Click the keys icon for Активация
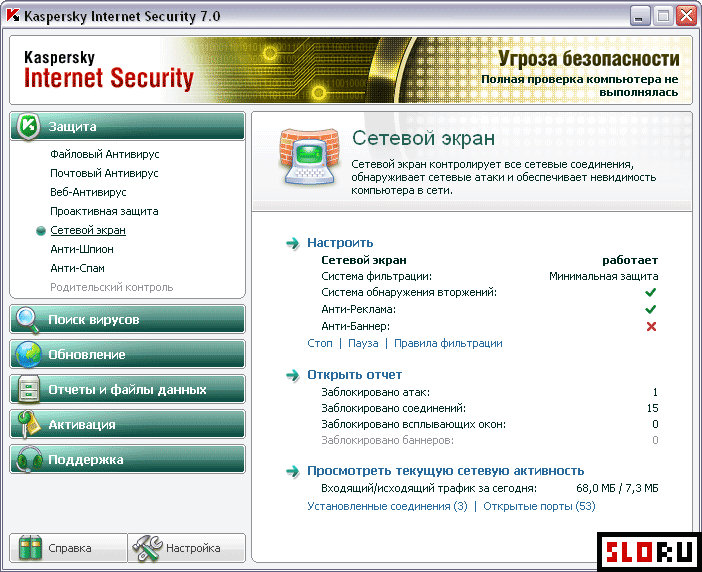 tap(29, 424)
